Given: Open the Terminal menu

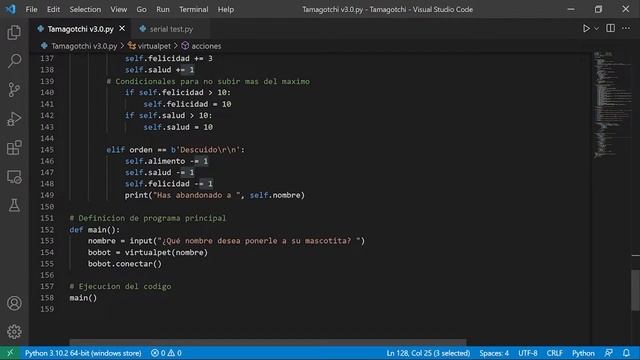Looking at the screenshot, I should coord(193,9).
